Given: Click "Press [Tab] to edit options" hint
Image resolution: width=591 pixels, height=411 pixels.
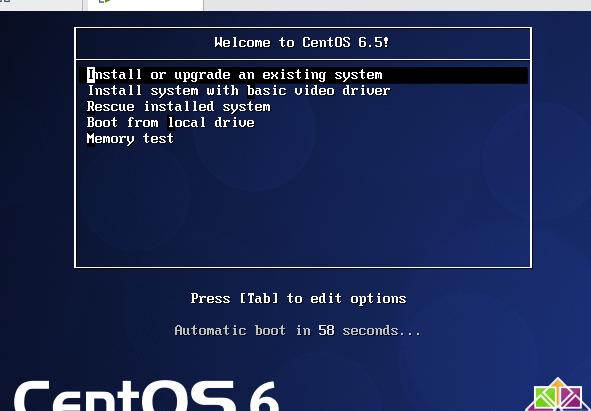Looking at the screenshot, I should click(x=299, y=299).
